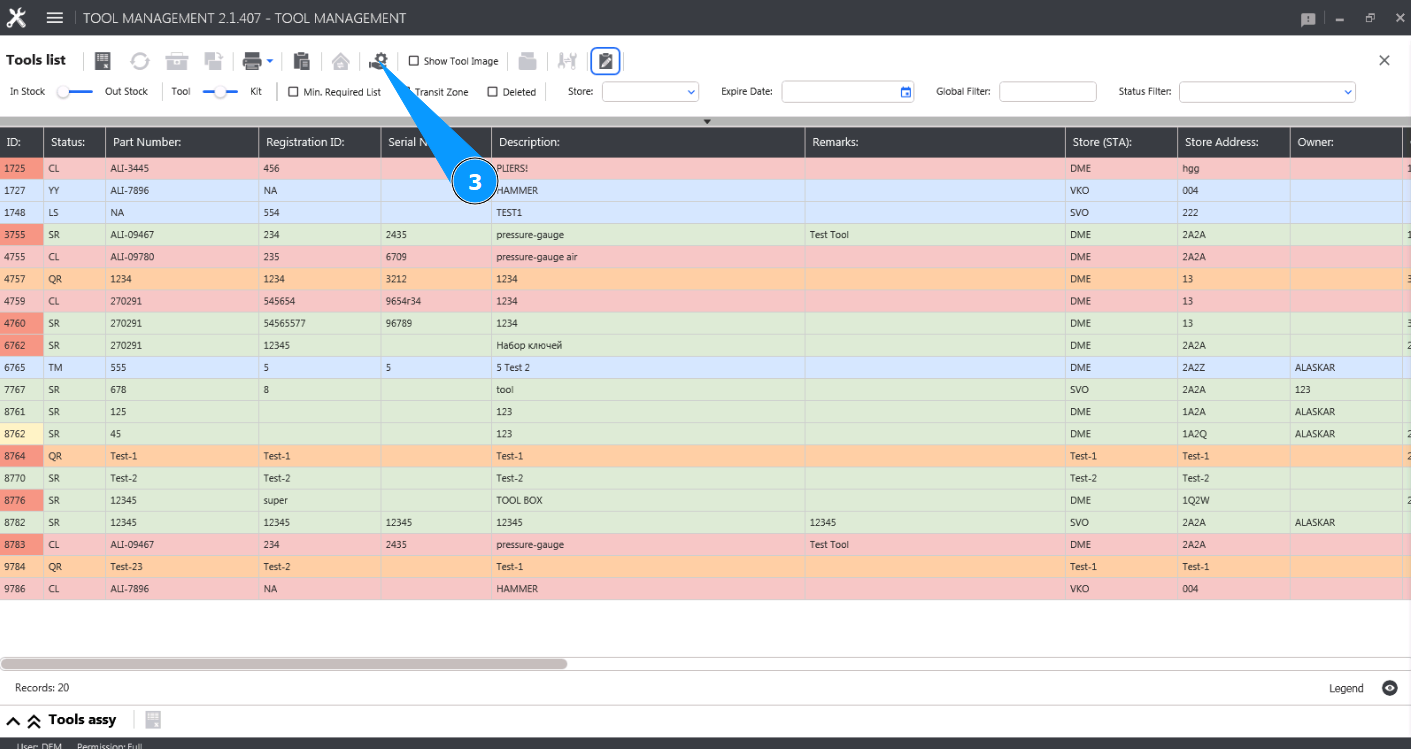Enable the Show Tool Image checkbox
1411x749 pixels.
(x=414, y=61)
